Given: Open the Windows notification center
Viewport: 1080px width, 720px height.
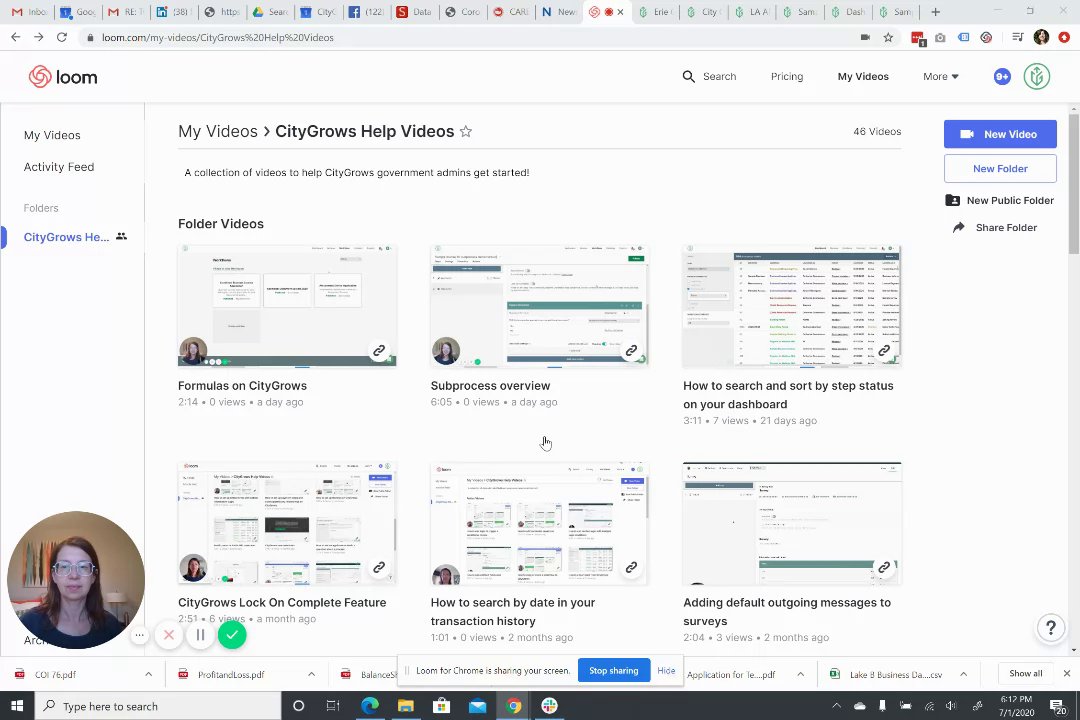Looking at the screenshot, I should (1057, 706).
